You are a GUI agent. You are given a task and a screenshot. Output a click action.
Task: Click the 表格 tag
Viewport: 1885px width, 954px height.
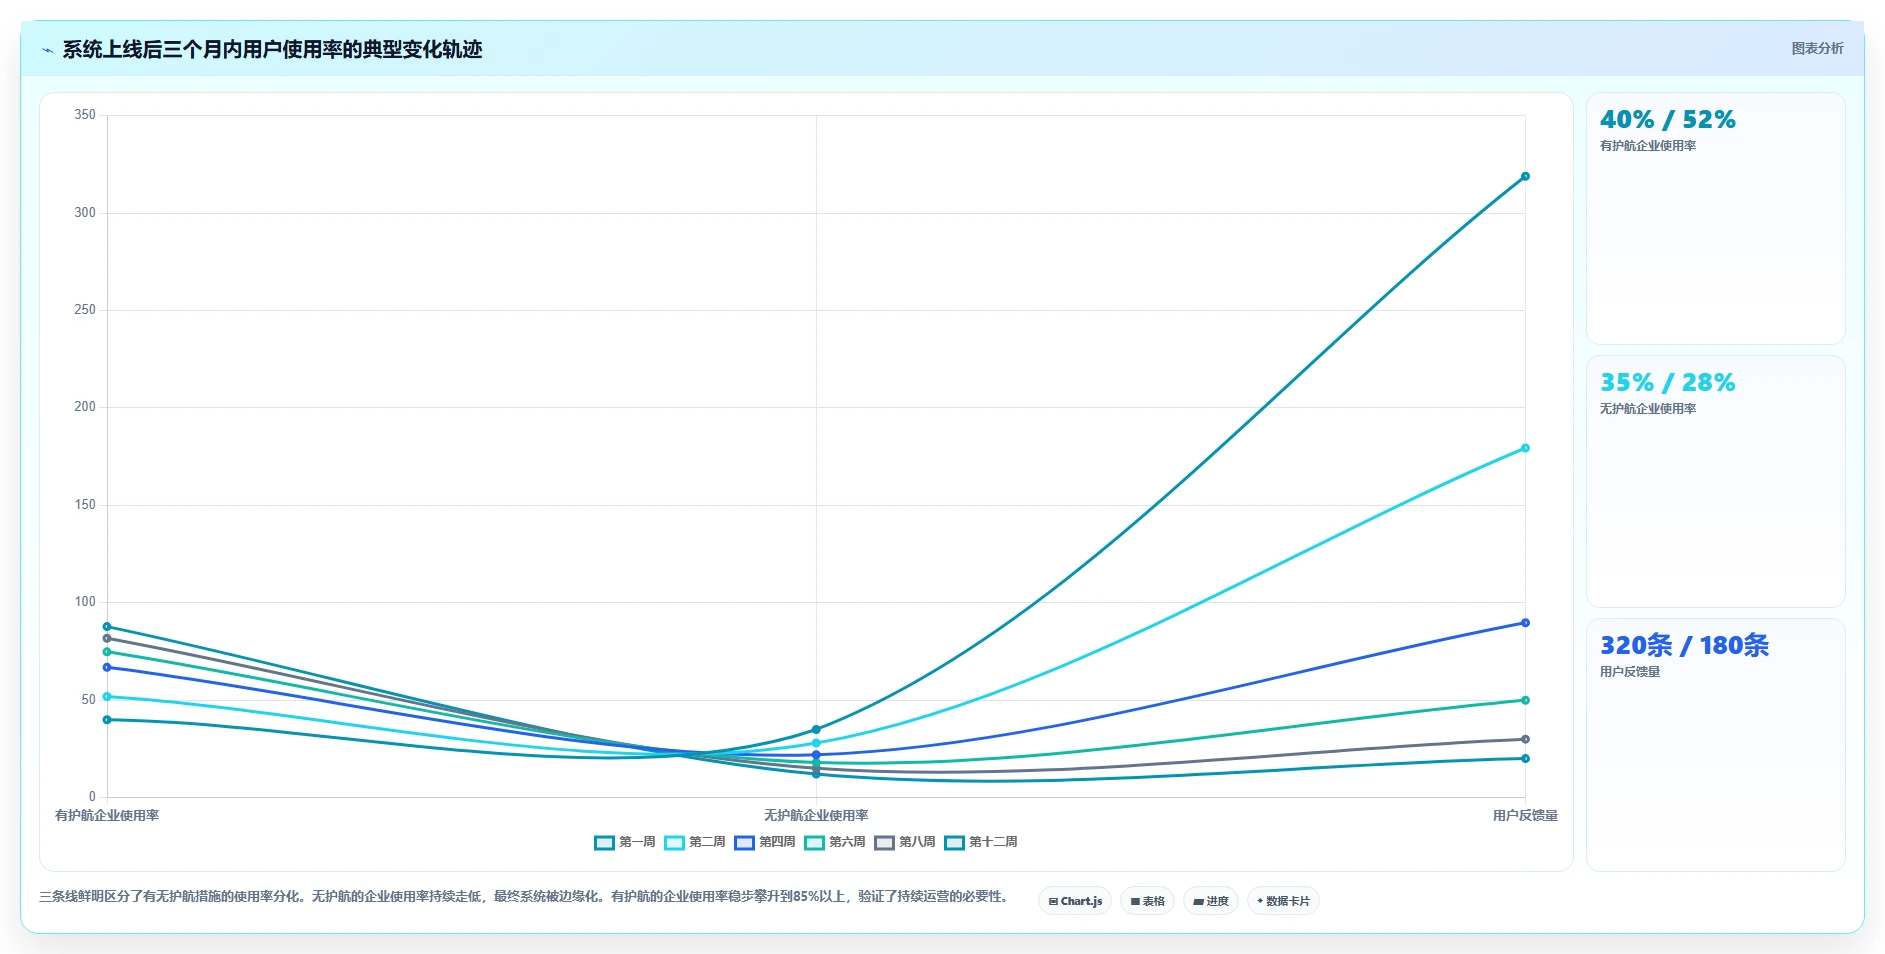click(1147, 901)
